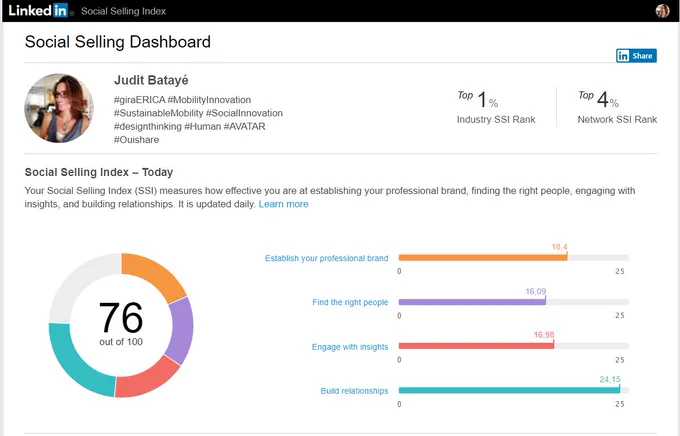Open the Learn more link
Viewport: 680px width, 436px height.
point(283,204)
